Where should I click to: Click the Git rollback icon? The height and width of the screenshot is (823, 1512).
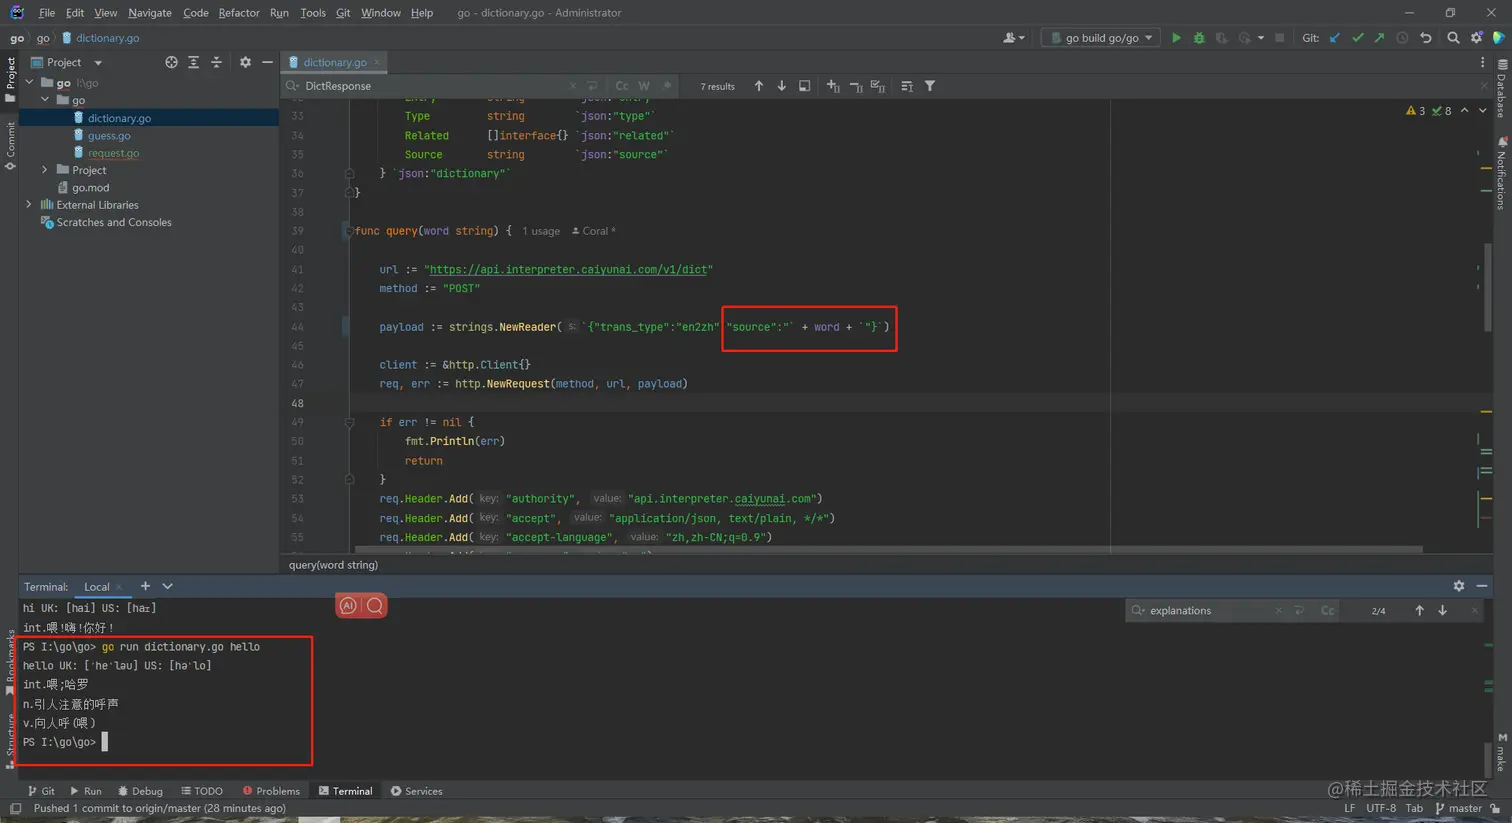(x=1426, y=38)
